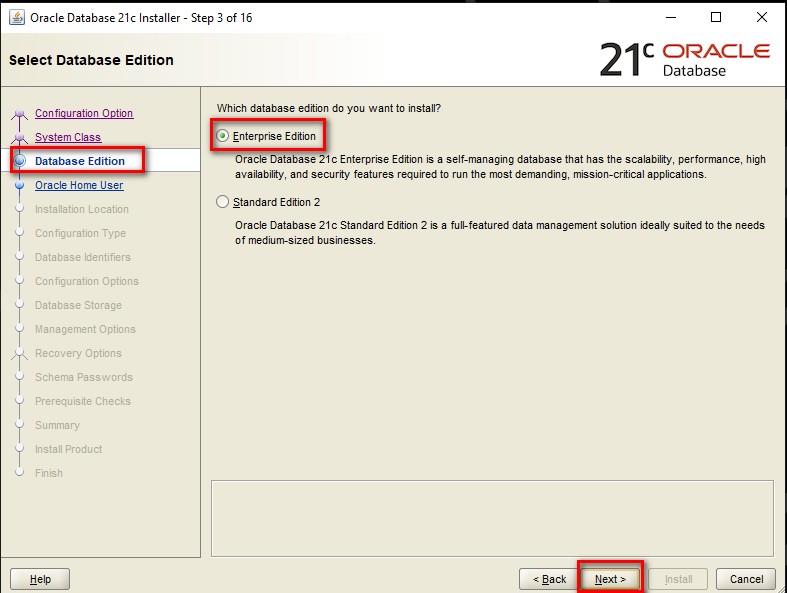
Task: Click the Finish step label
Action: (49, 473)
